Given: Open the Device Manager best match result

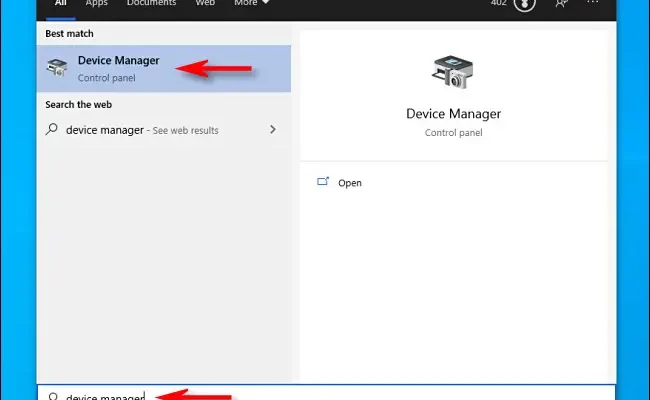Looking at the screenshot, I should 164,68.
